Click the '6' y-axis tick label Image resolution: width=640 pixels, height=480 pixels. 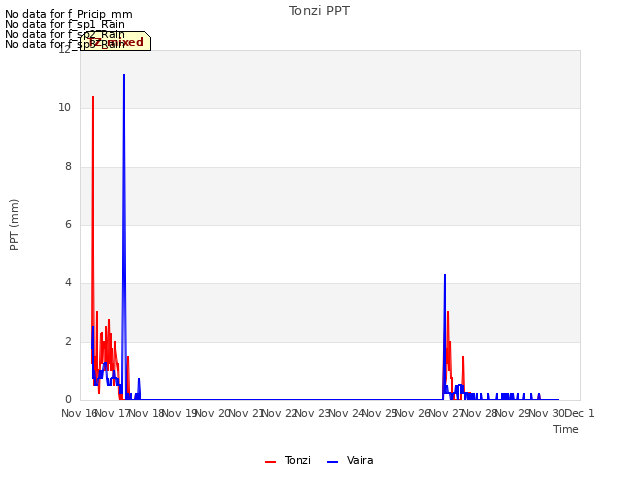(68, 224)
